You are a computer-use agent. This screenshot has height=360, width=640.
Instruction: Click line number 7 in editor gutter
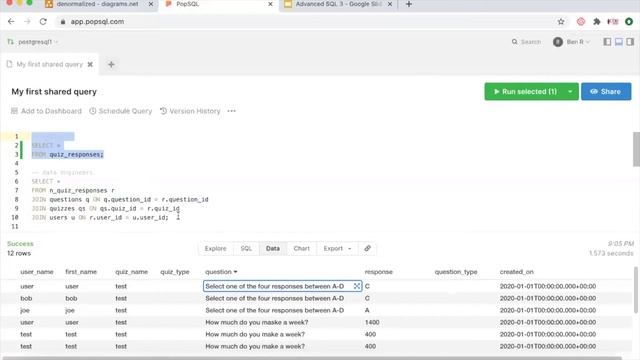coord(16,191)
